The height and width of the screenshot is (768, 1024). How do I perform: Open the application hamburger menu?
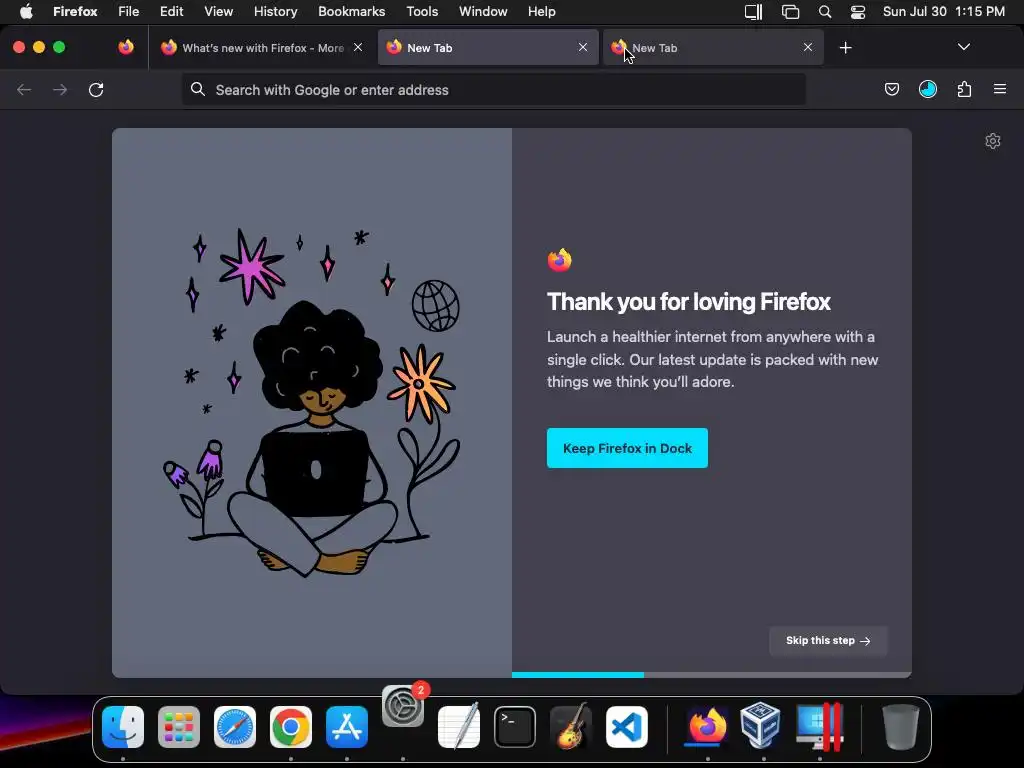pyautogui.click(x=1000, y=89)
